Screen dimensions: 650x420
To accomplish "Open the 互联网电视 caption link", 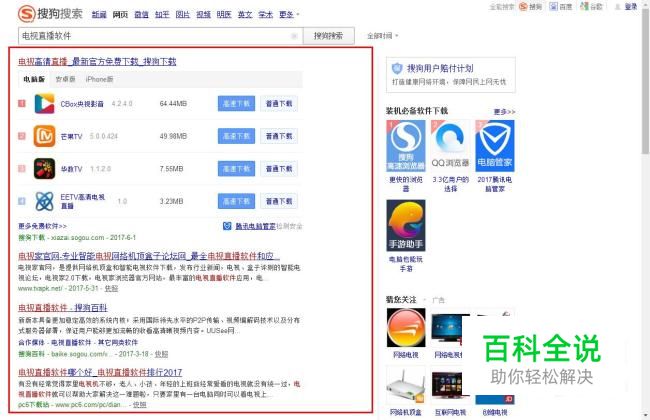I will (450, 413).
